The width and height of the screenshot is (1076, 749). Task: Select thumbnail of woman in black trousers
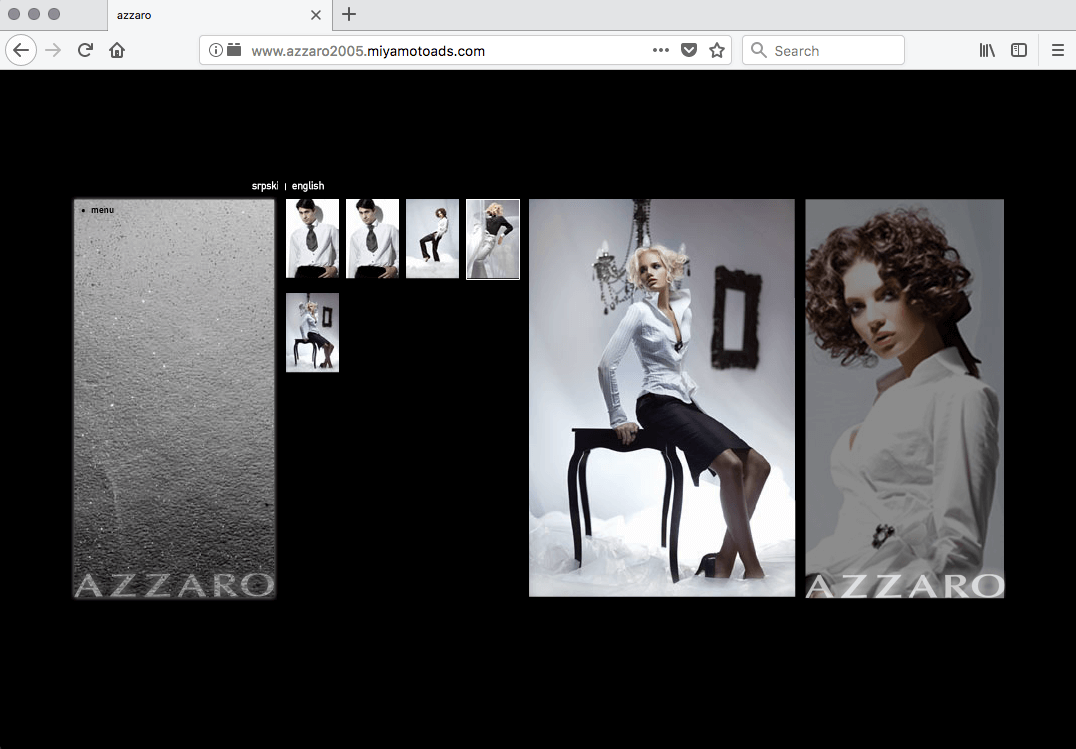tap(432, 238)
